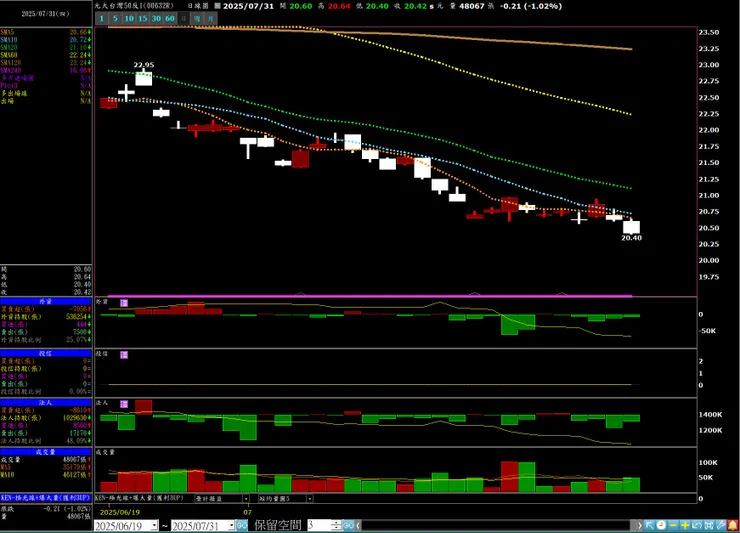
Task: Click the 外資 blue section header
Action: pyautogui.click(x=46, y=301)
